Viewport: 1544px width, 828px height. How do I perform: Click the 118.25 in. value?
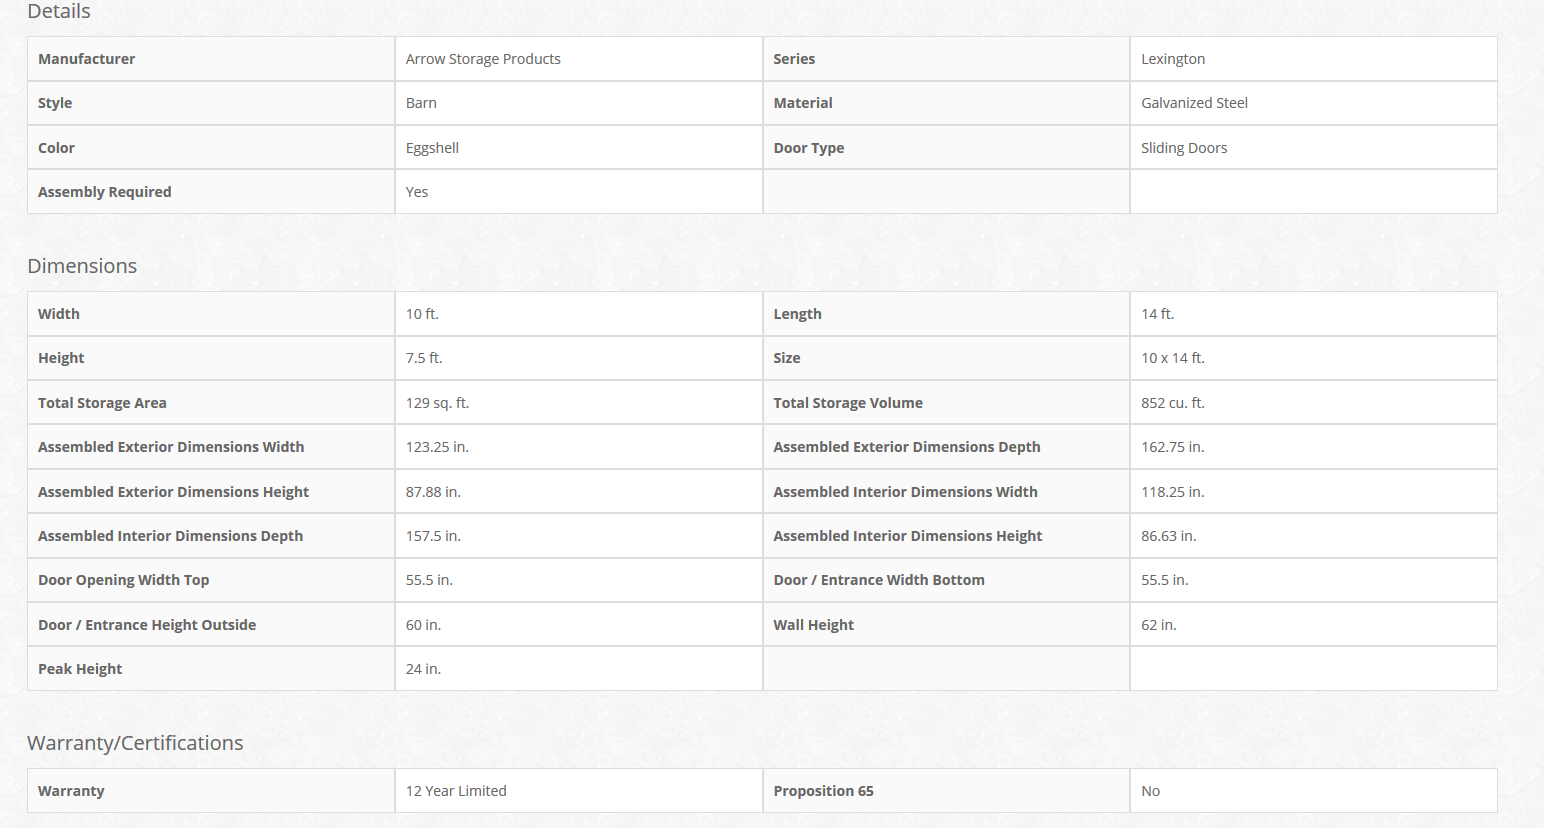pos(1172,492)
